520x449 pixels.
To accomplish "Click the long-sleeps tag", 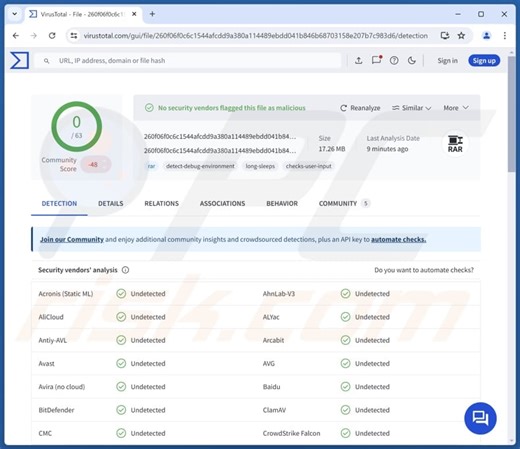I will pyautogui.click(x=260, y=166).
